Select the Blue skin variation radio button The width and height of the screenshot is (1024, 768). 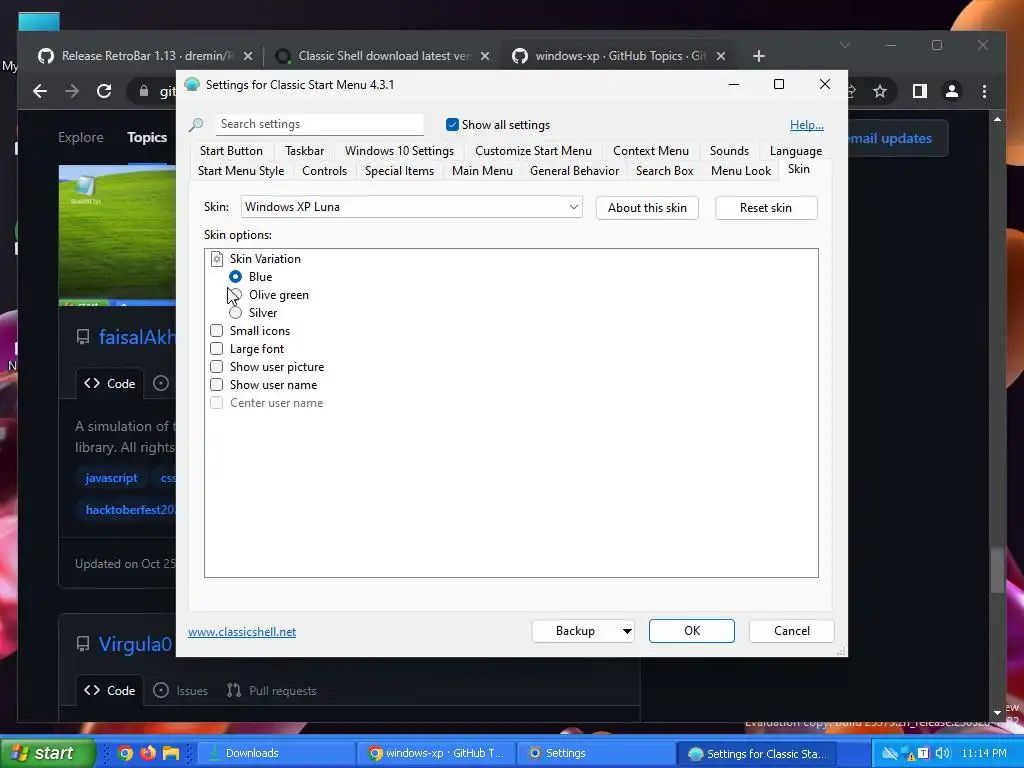click(x=235, y=277)
